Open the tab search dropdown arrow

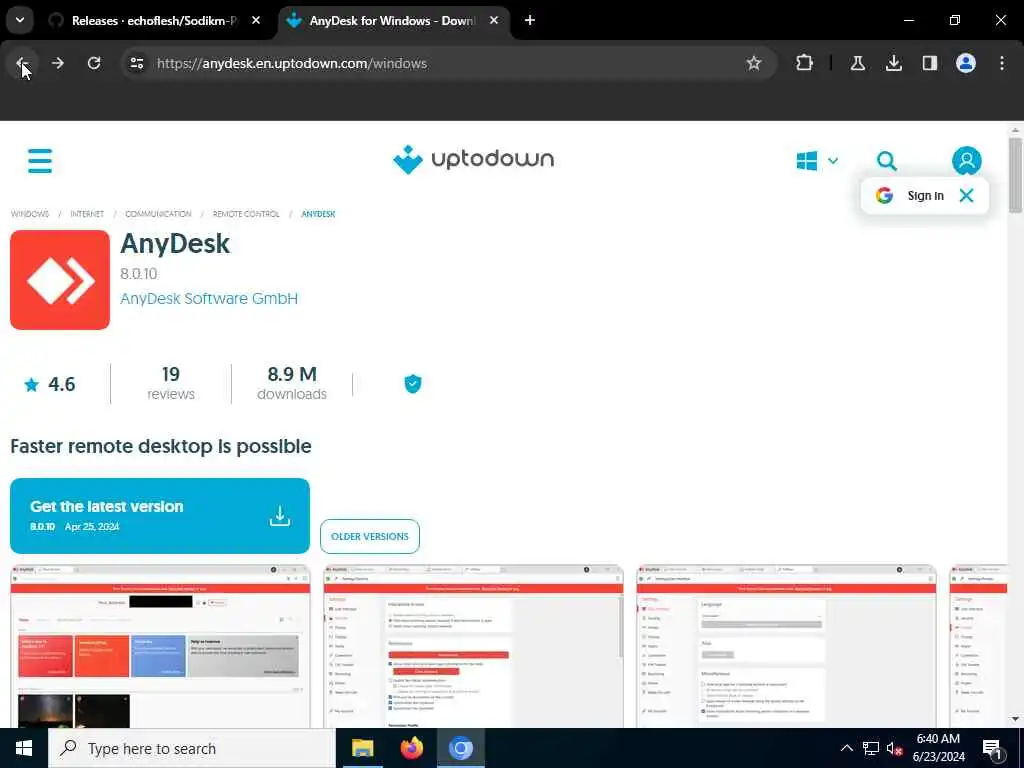click(20, 20)
